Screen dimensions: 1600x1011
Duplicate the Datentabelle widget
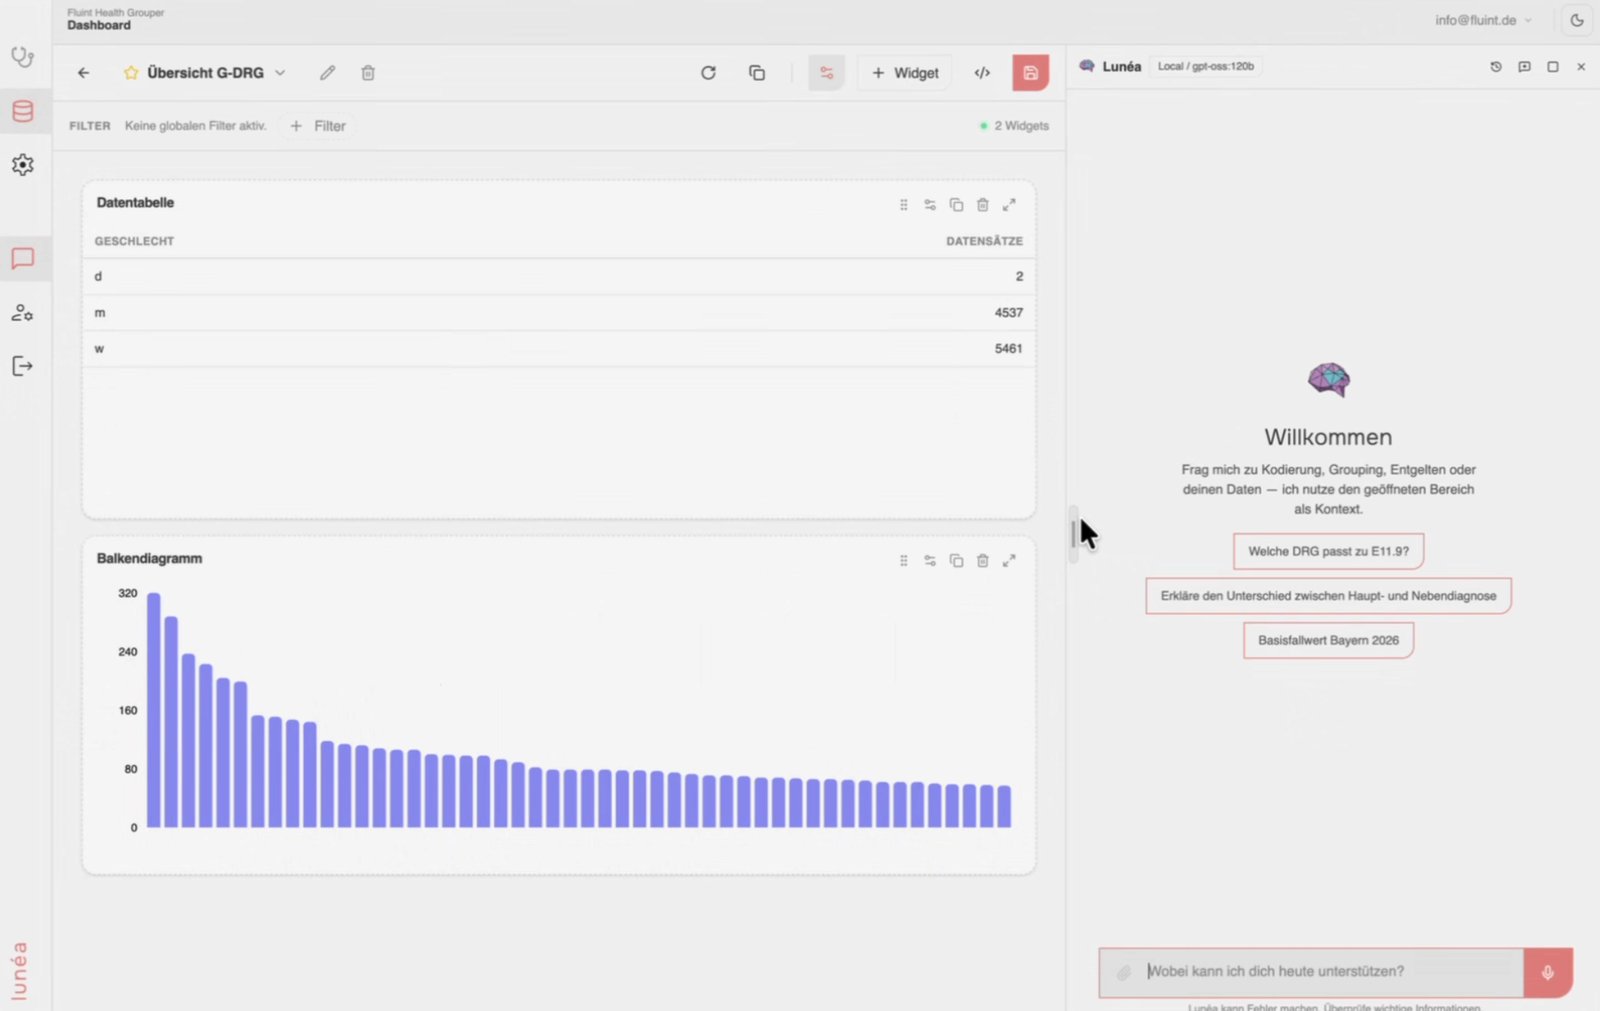[956, 205]
